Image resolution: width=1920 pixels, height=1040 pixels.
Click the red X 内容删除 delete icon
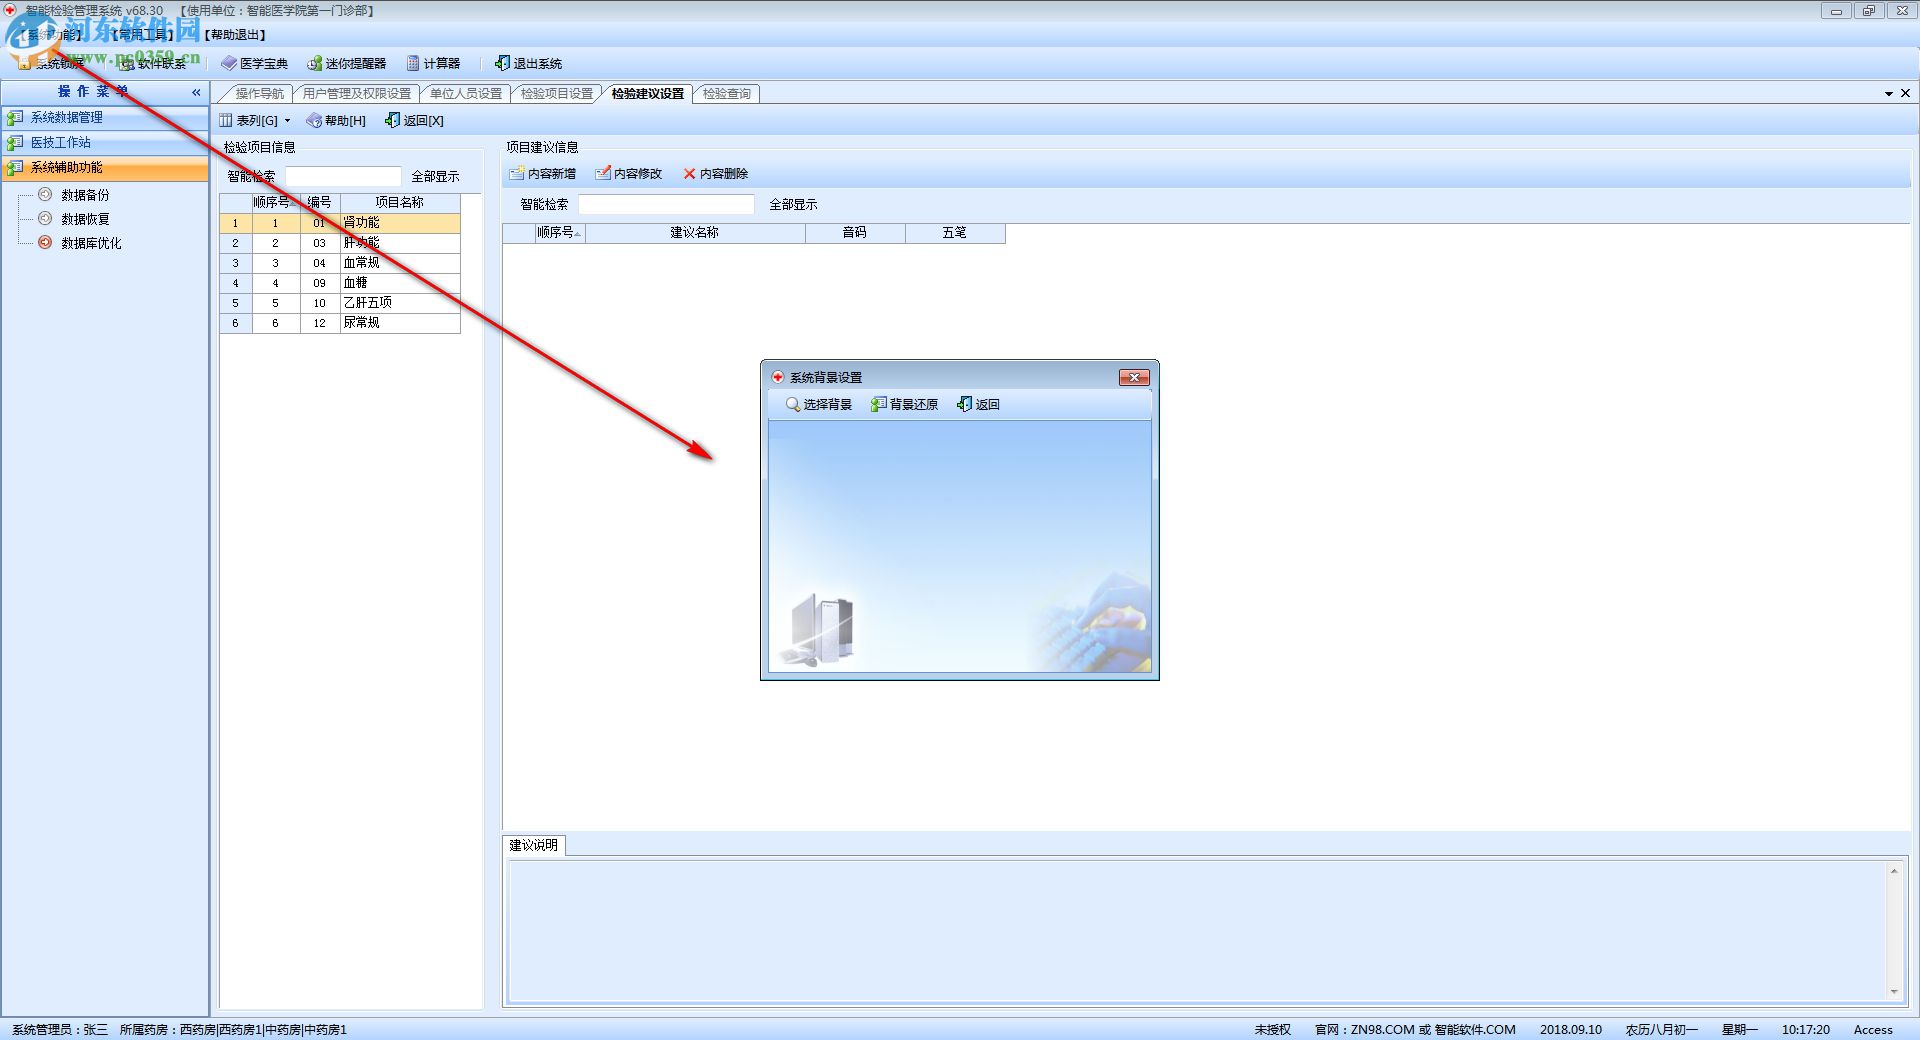pos(689,173)
